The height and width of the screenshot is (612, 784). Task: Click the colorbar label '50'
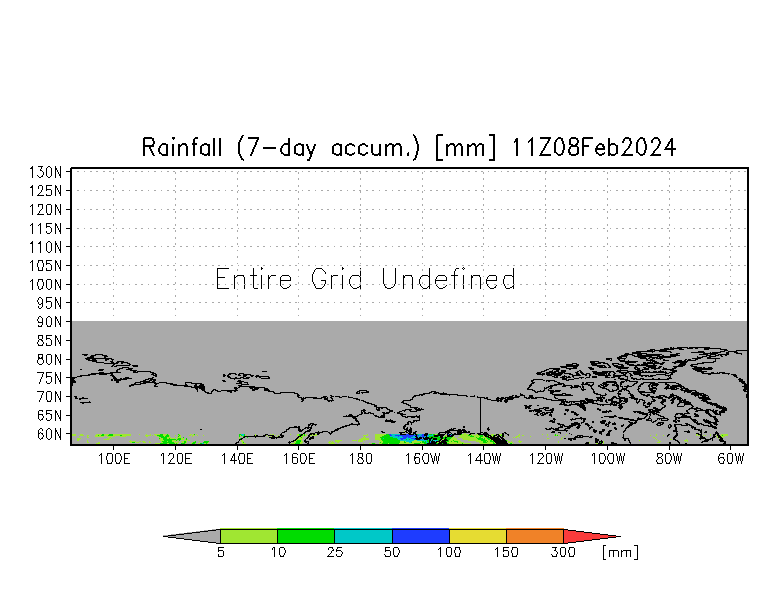click(392, 552)
